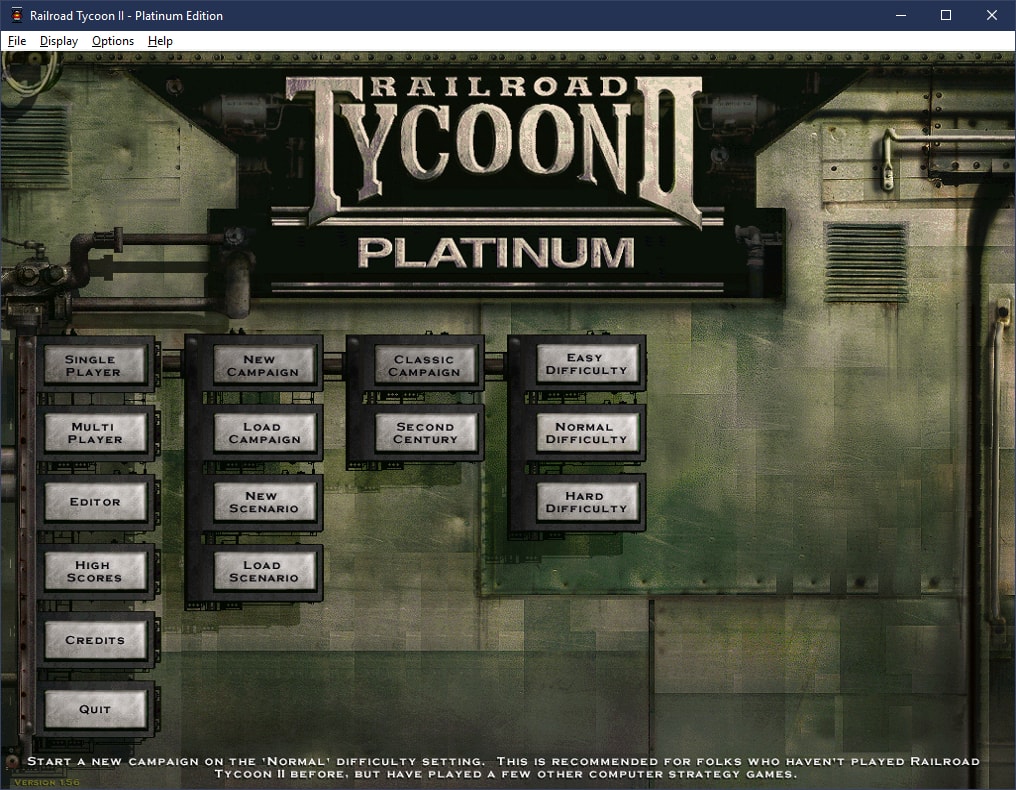Launch the Editor
This screenshot has height=790, width=1016.
coord(95,502)
